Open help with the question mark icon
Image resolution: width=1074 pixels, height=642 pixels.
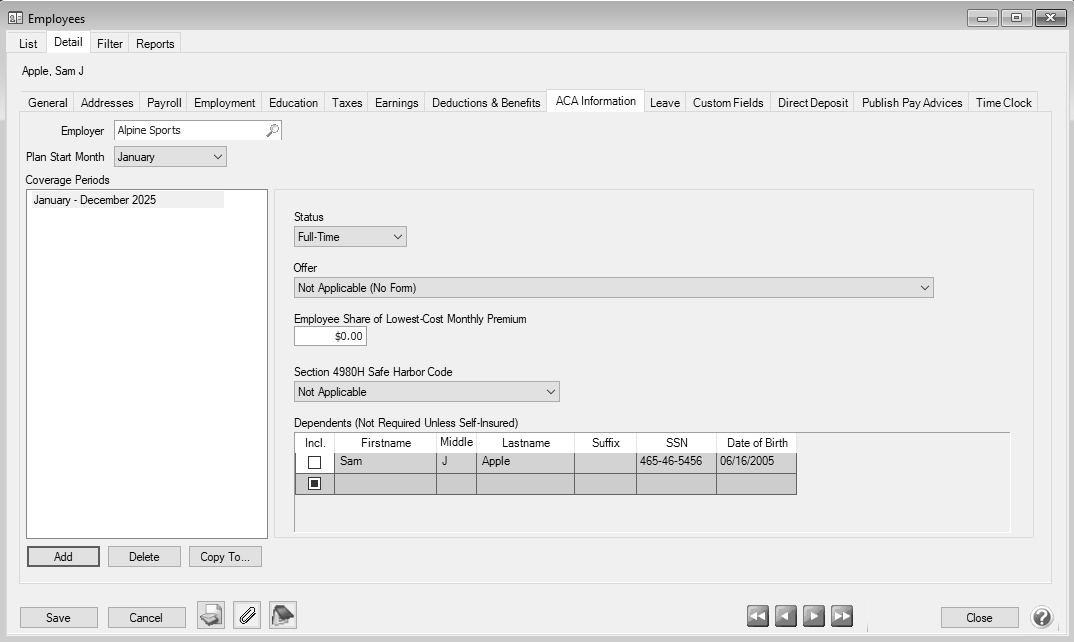pos(1041,617)
